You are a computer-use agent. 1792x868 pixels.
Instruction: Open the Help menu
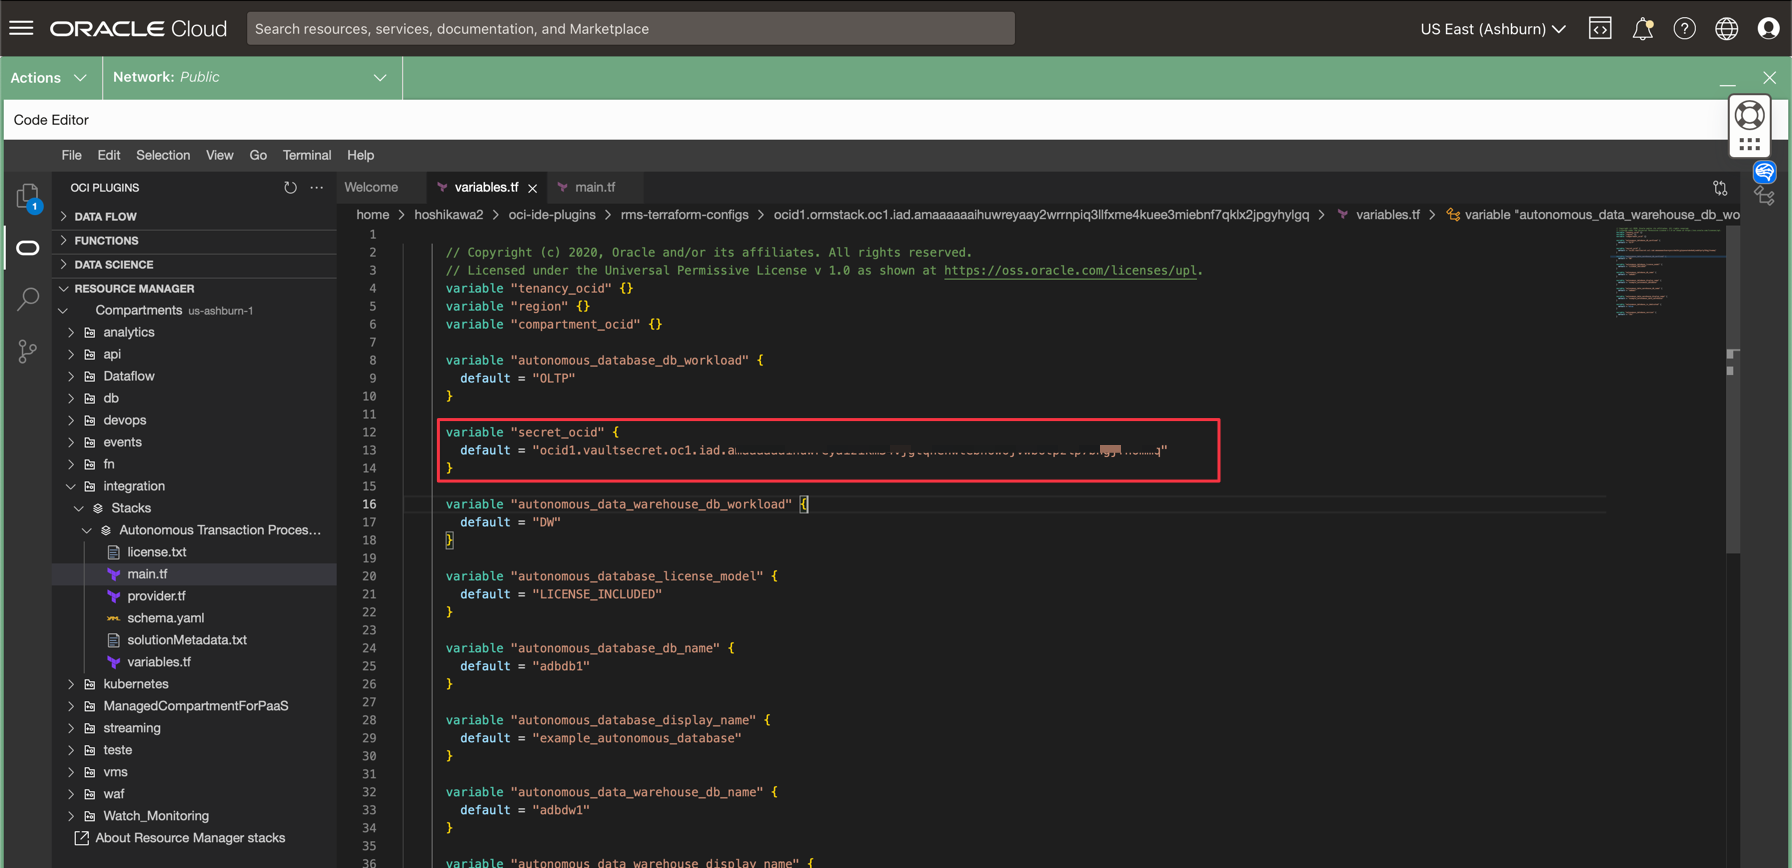pos(361,155)
